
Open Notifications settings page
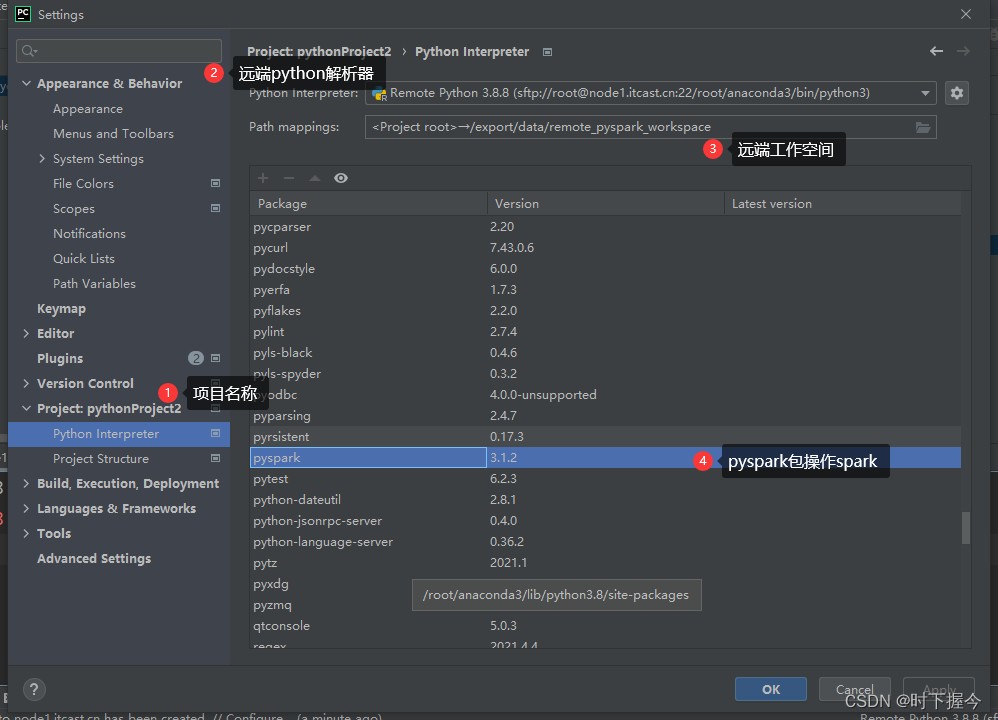point(89,234)
